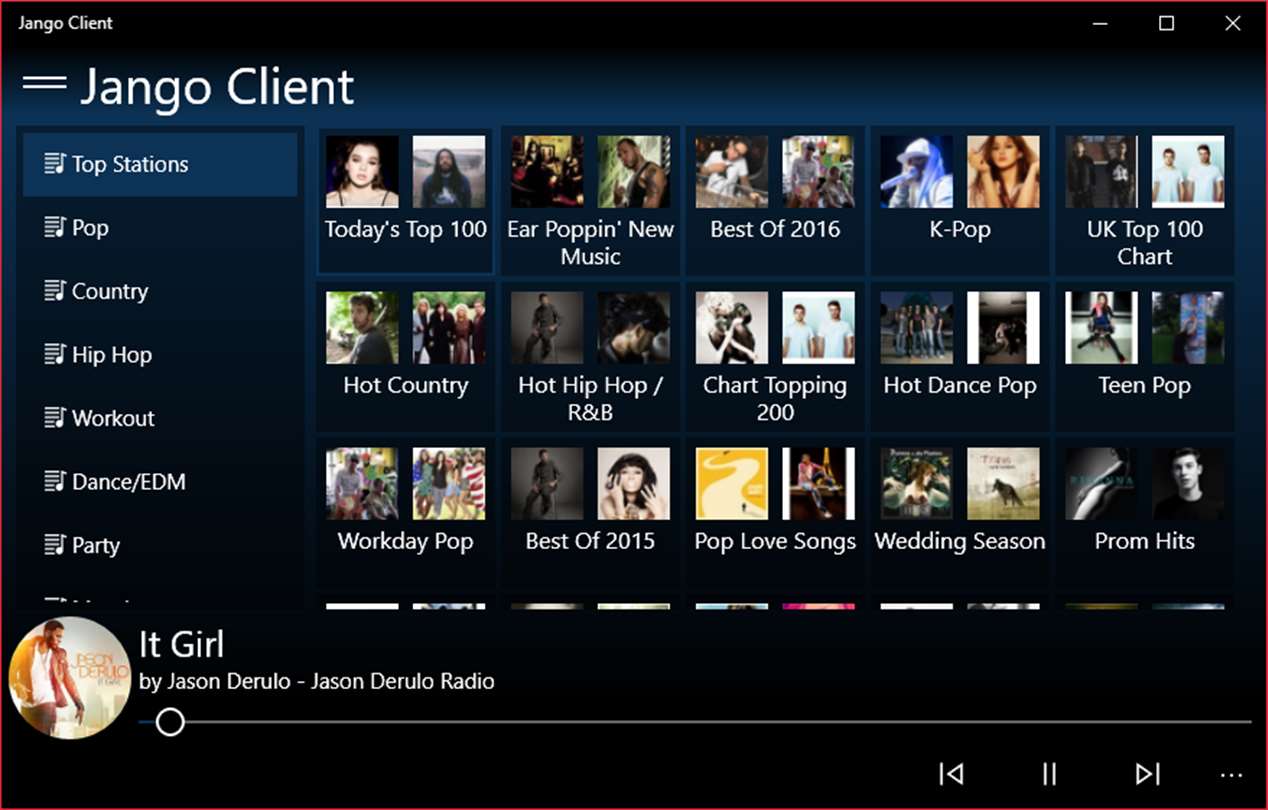The height and width of the screenshot is (810, 1268).
Task: Skip to the previous track
Action: pos(951,773)
